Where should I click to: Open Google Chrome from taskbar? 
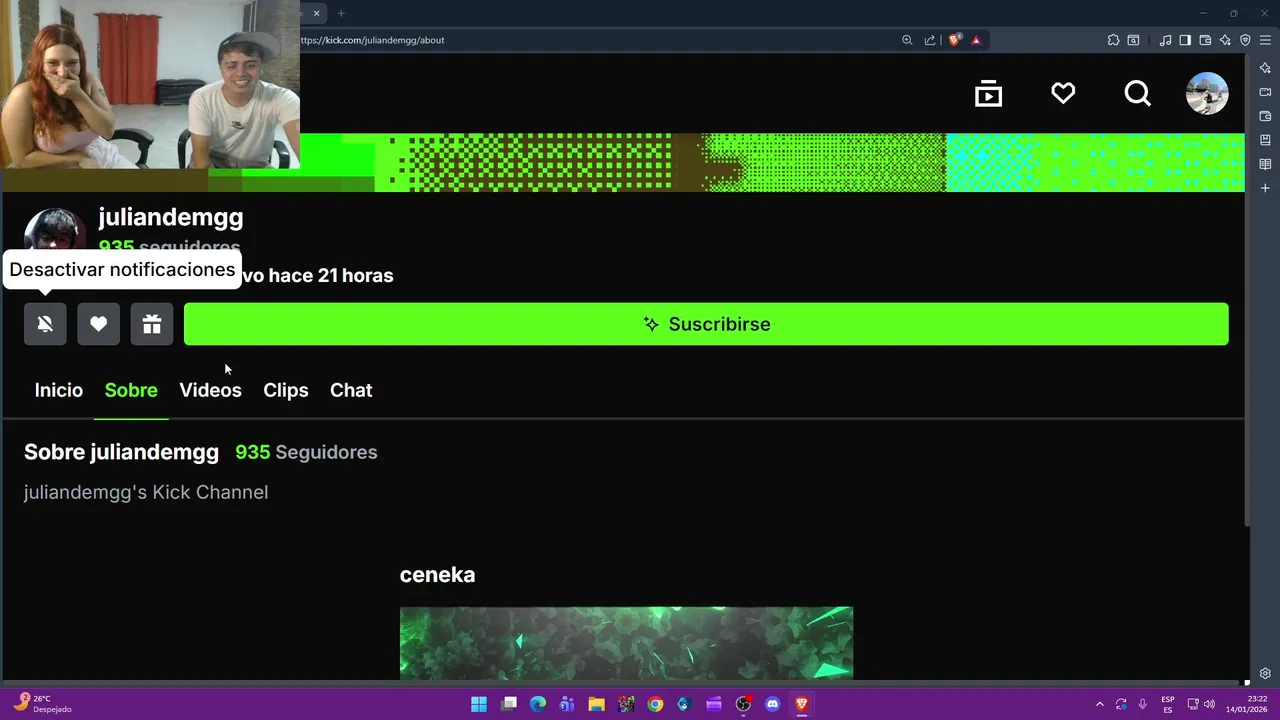(x=655, y=704)
